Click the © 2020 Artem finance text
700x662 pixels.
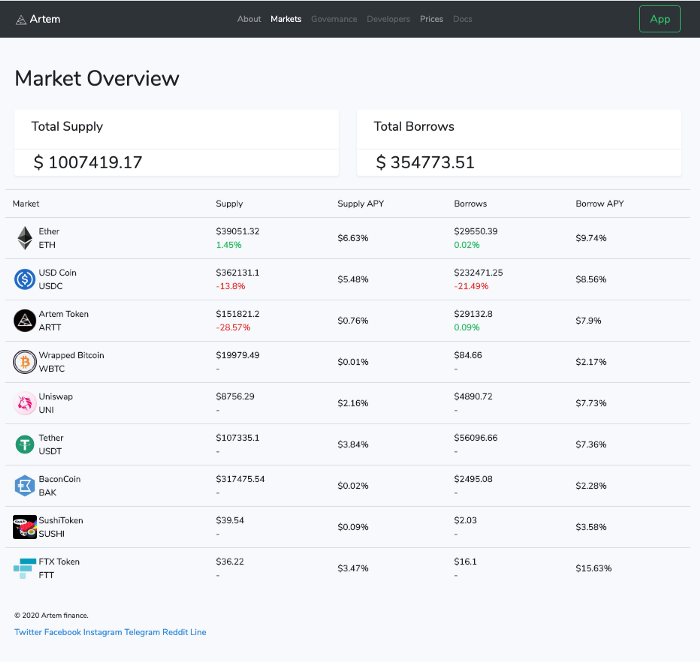tap(51, 615)
